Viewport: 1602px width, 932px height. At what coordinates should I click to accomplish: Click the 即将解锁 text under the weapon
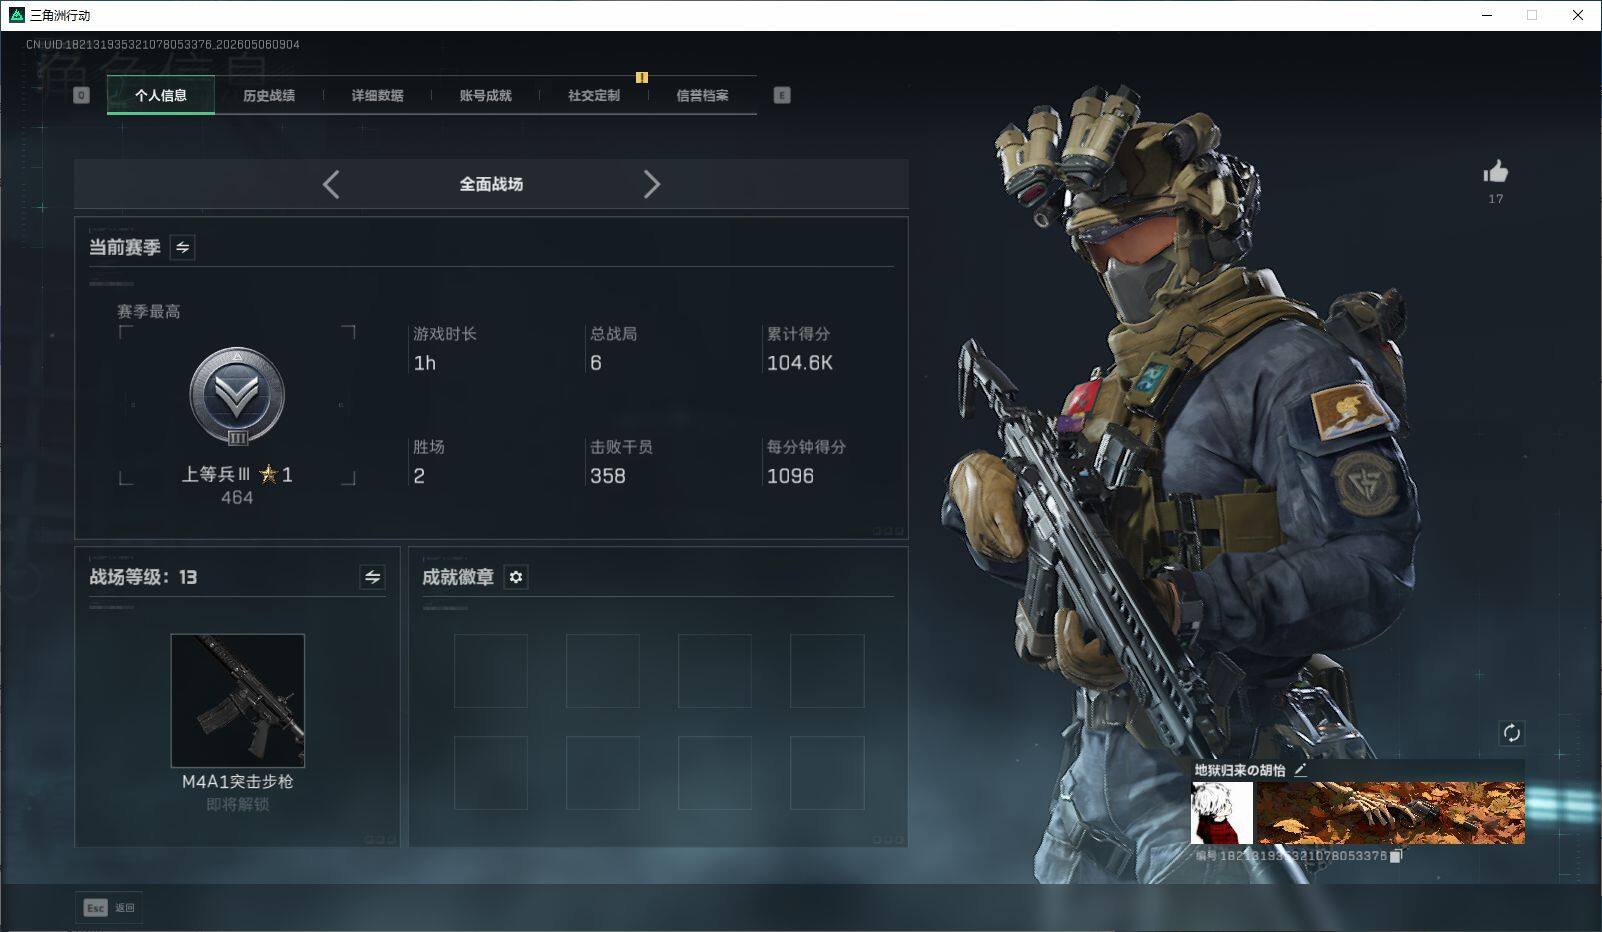[238, 804]
